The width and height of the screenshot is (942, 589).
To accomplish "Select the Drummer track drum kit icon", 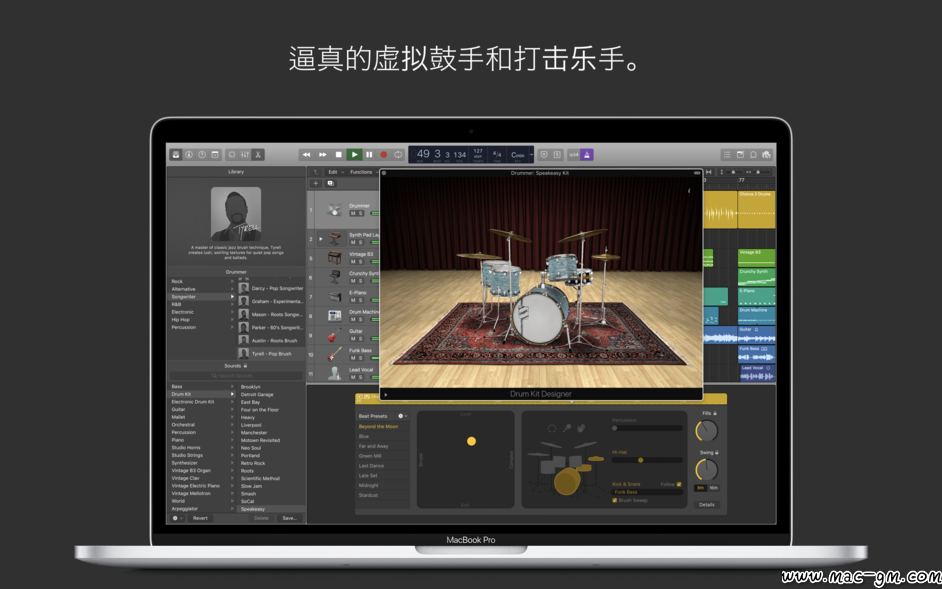I will coord(335,210).
